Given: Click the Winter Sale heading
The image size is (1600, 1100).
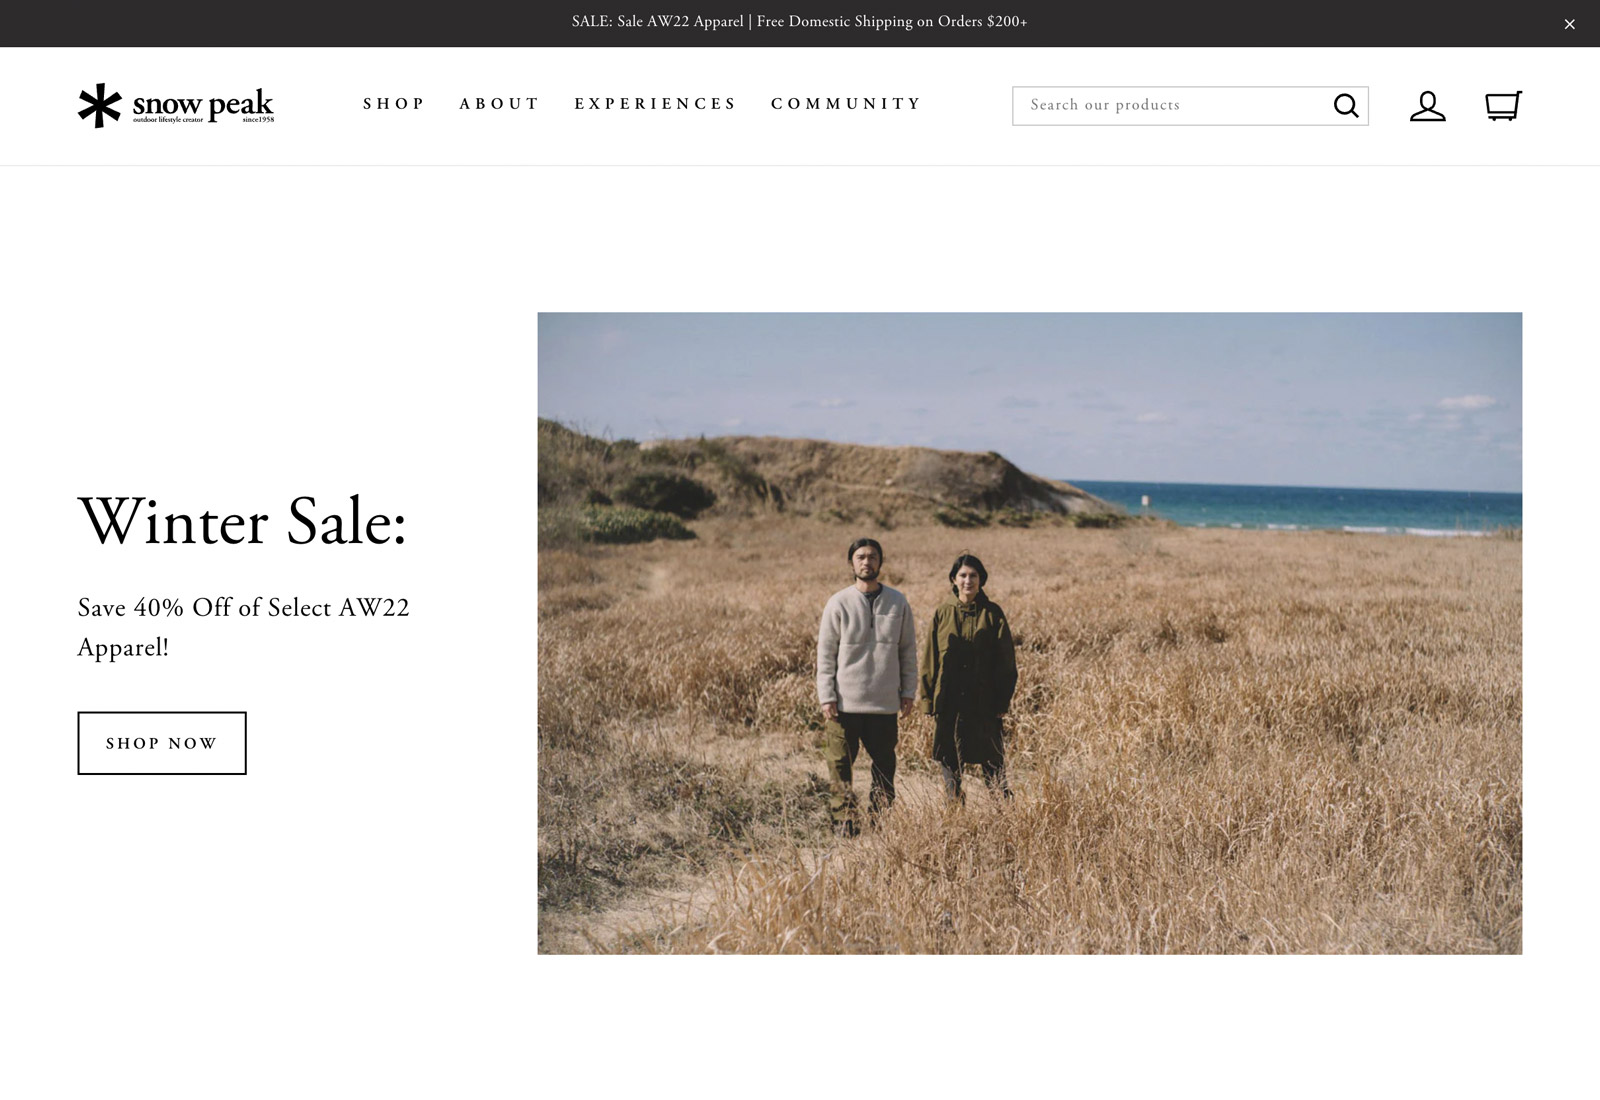Looking at the screenshot, I should click(243, 521).
